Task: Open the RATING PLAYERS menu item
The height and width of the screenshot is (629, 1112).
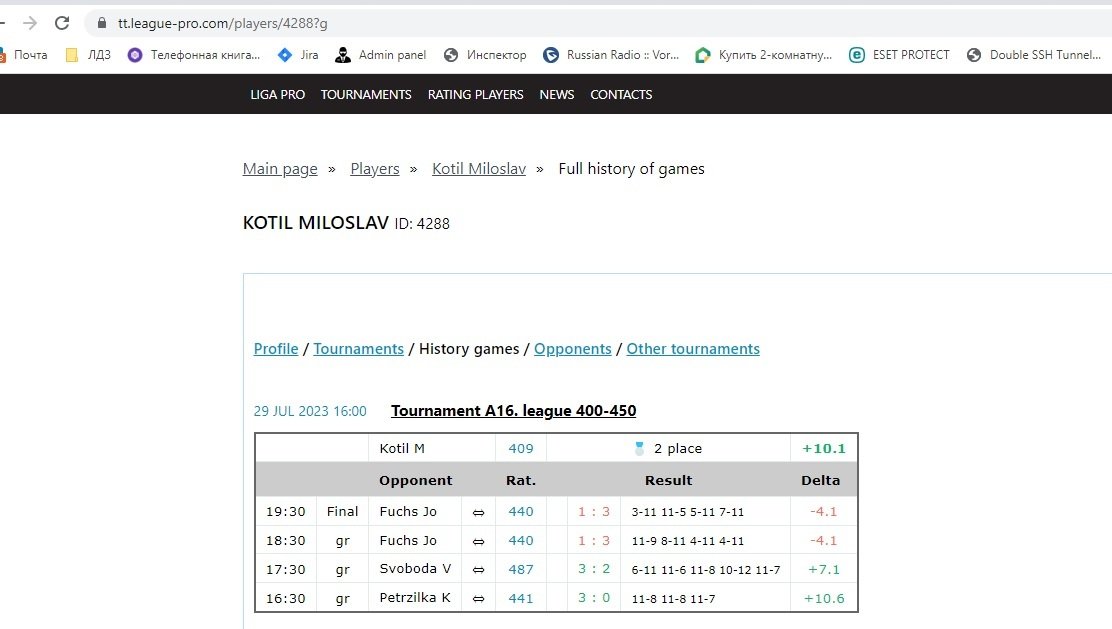Action: (475, 95)
